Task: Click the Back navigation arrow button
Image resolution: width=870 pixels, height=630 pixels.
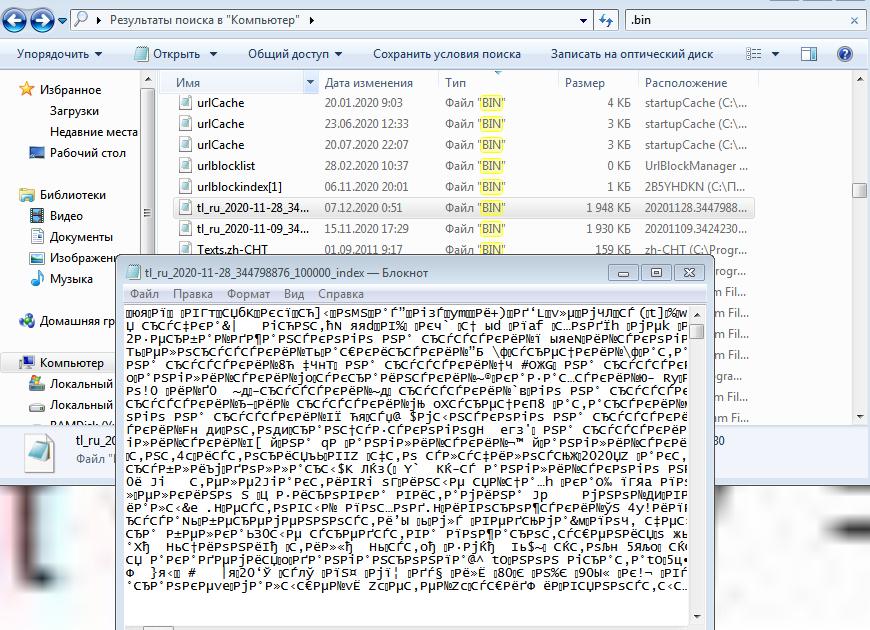Action: point(16,19)
